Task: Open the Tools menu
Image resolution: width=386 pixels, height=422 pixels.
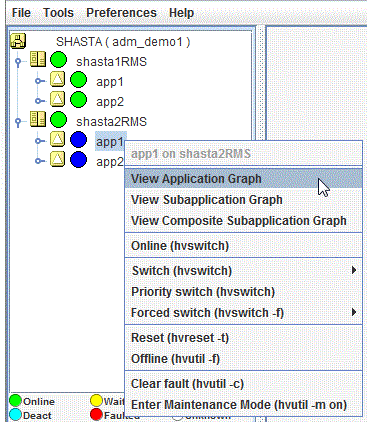Action: tap(58, 13)
